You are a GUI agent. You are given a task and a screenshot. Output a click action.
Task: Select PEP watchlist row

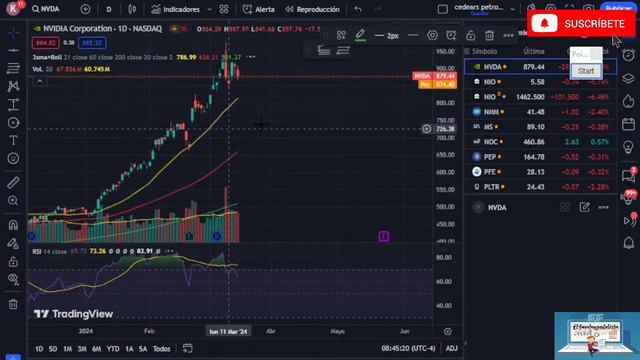tap(540, 157)
